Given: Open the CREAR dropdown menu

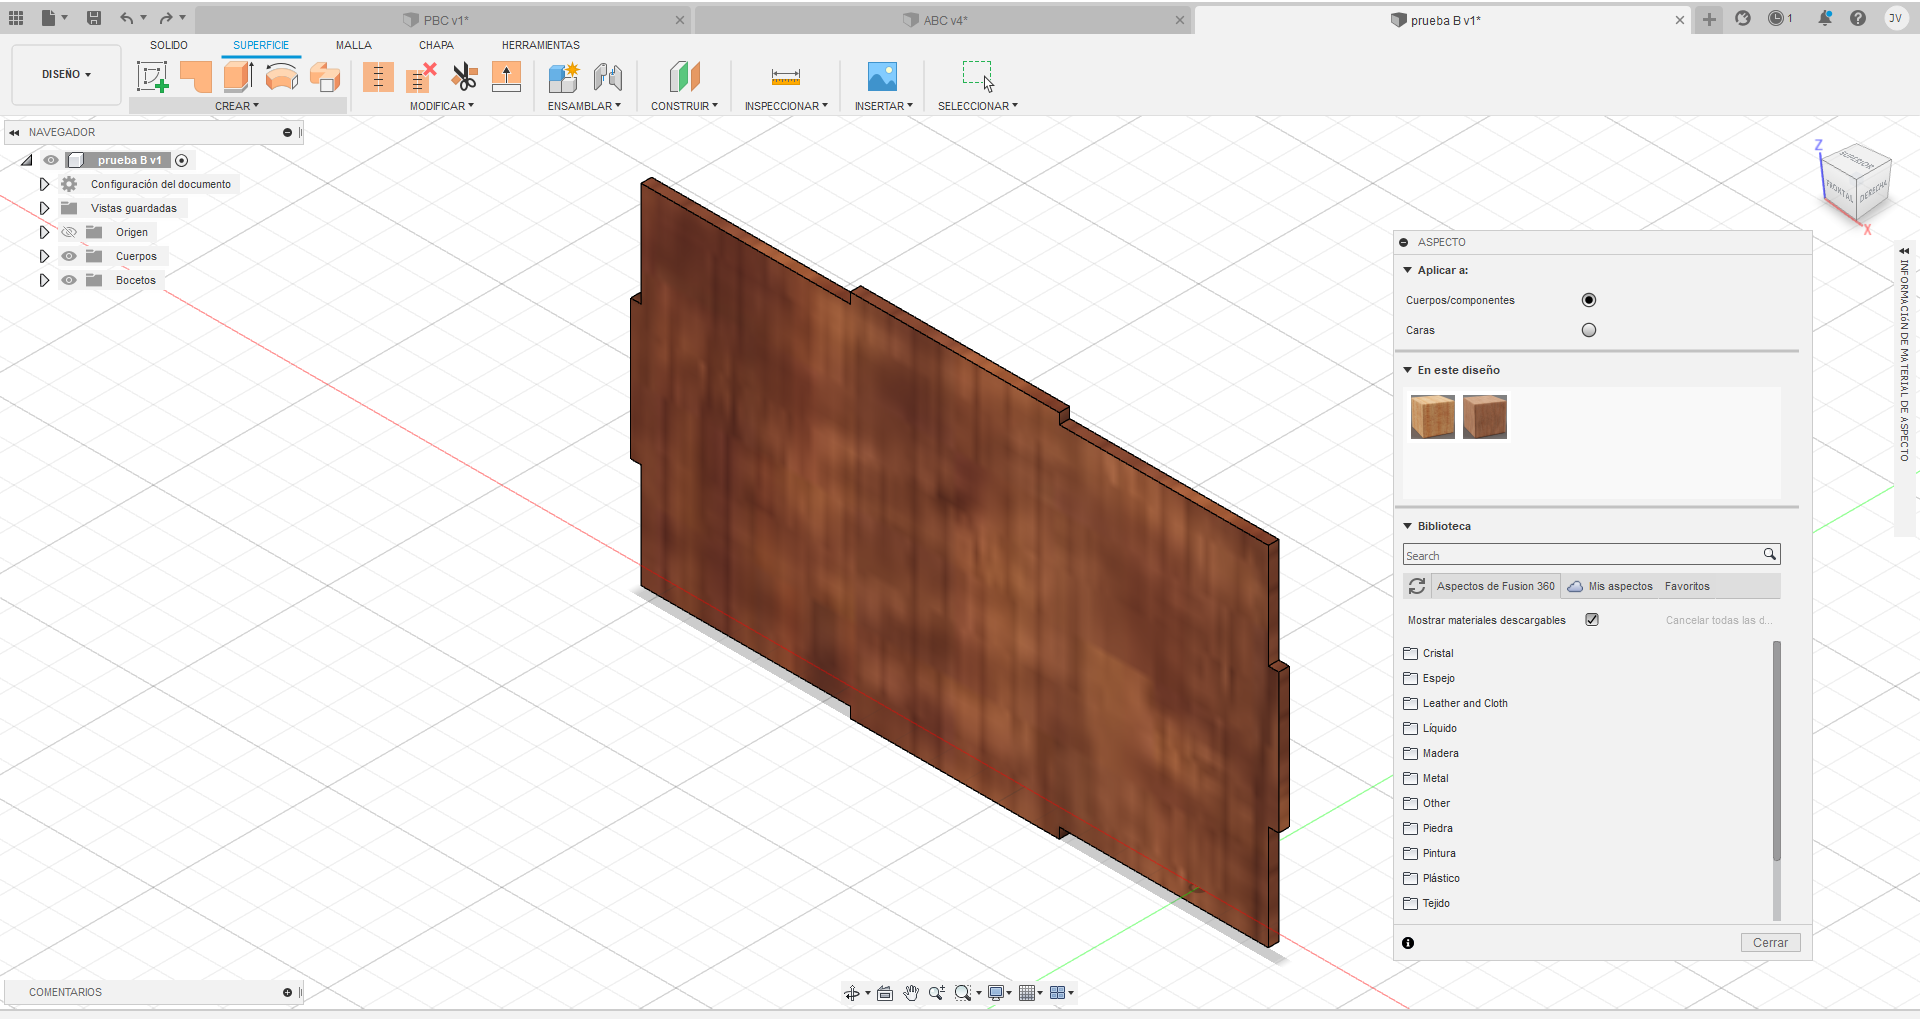Looking at the screenshot, I should (237, 106).
